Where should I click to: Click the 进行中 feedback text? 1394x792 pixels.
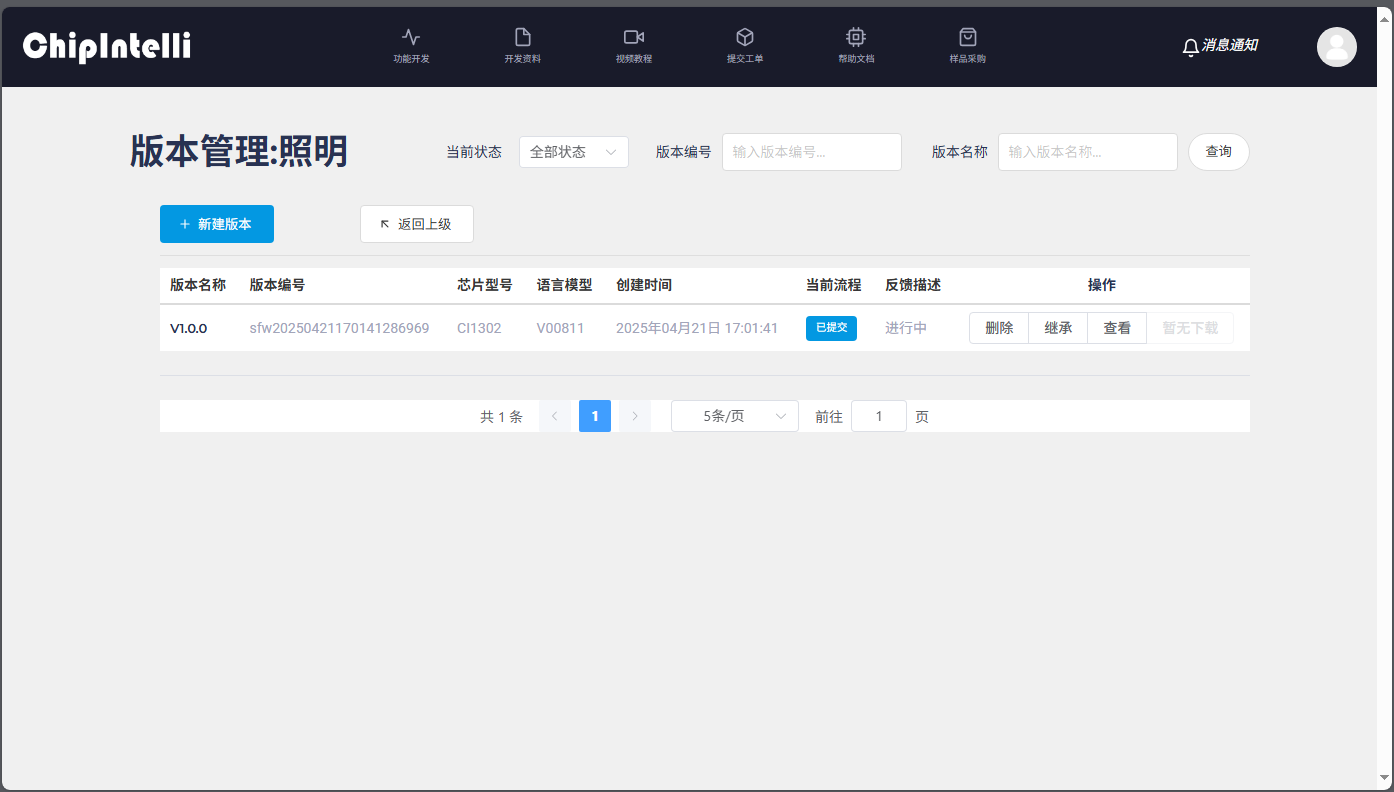tap(906, 328)
